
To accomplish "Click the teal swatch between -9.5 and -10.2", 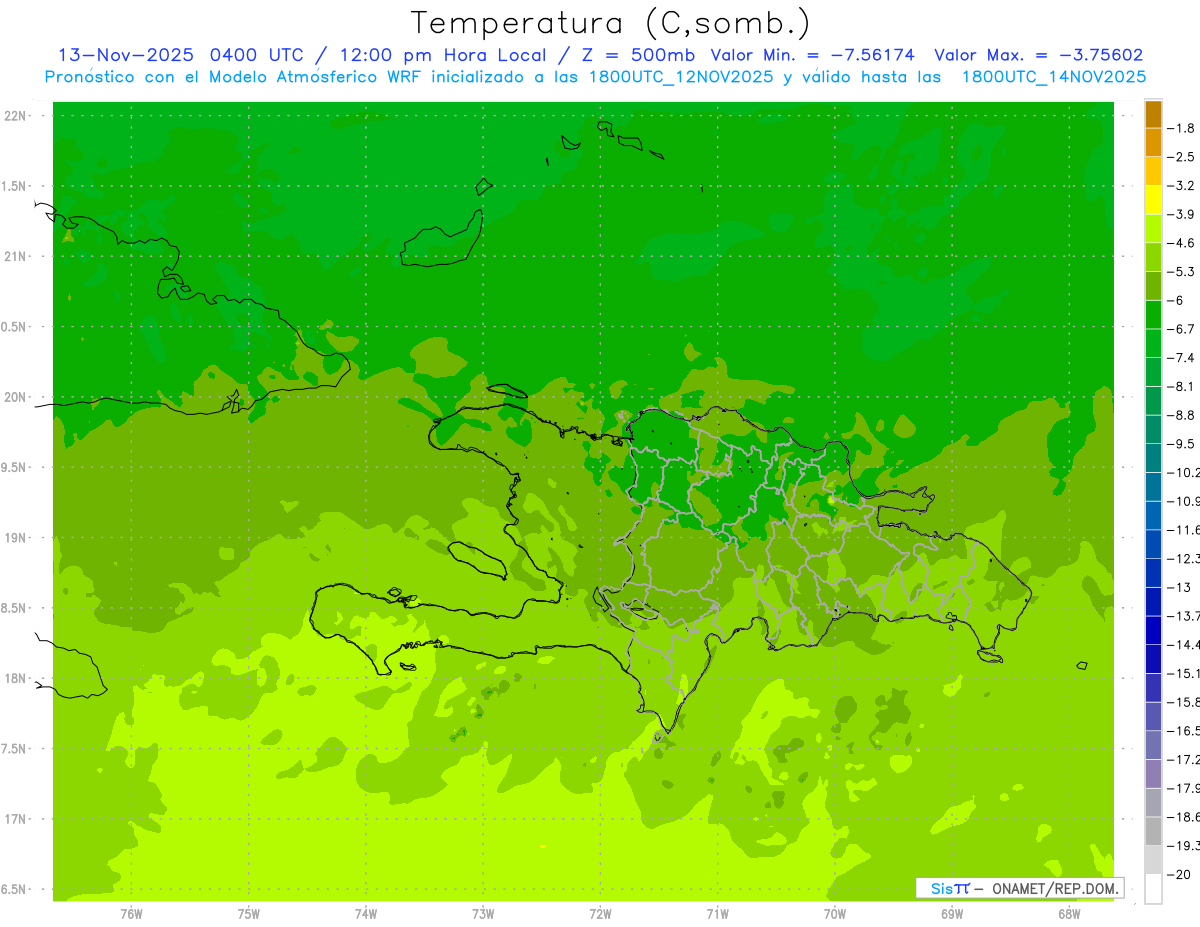I will (1153, 458).
